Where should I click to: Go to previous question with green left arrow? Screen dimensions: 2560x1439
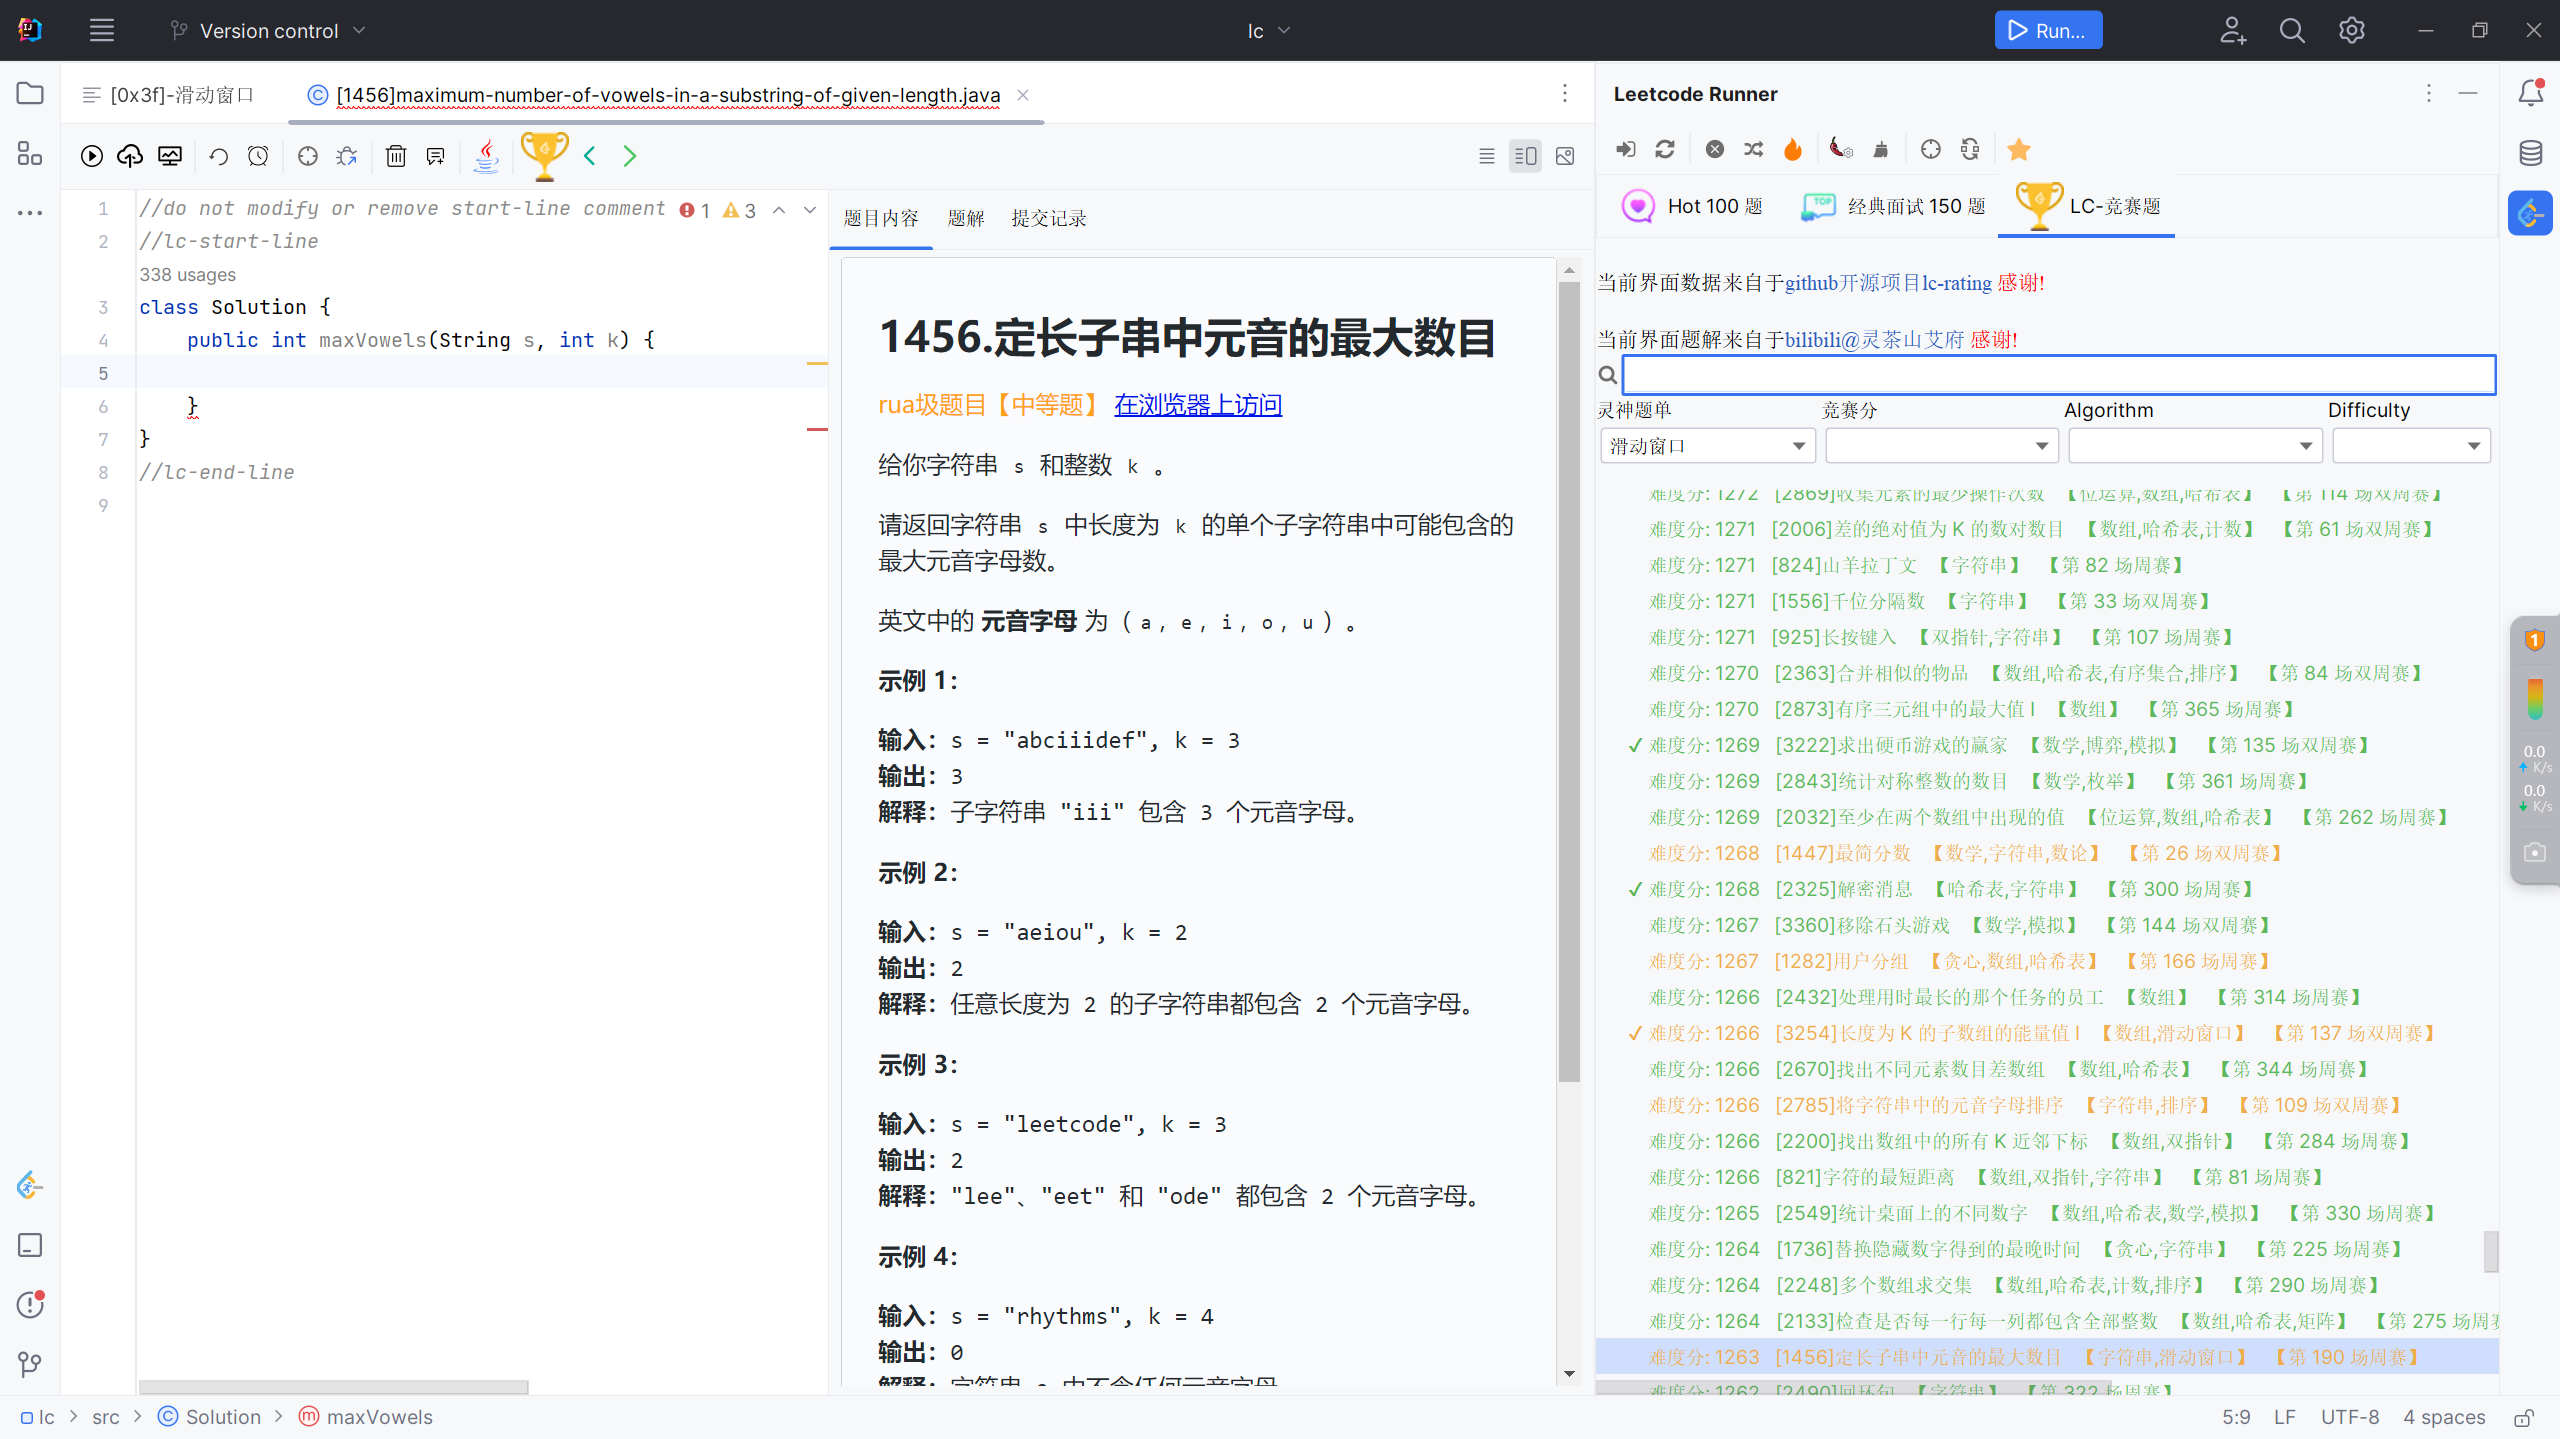pos(590,156)
